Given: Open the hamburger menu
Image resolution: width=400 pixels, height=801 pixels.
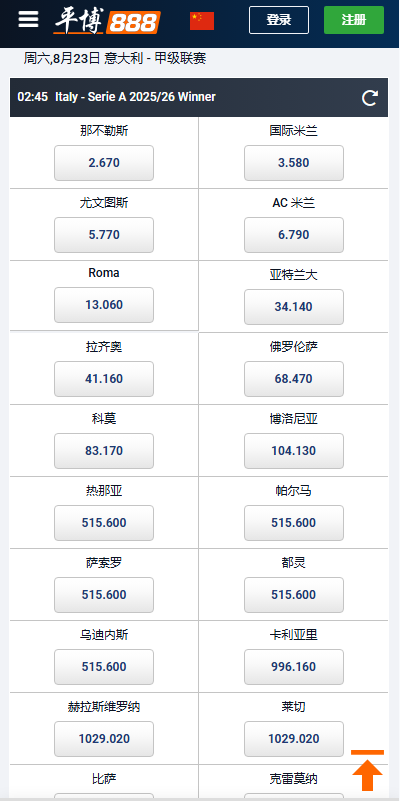Looking at the screenshot, I should [28, 19].
